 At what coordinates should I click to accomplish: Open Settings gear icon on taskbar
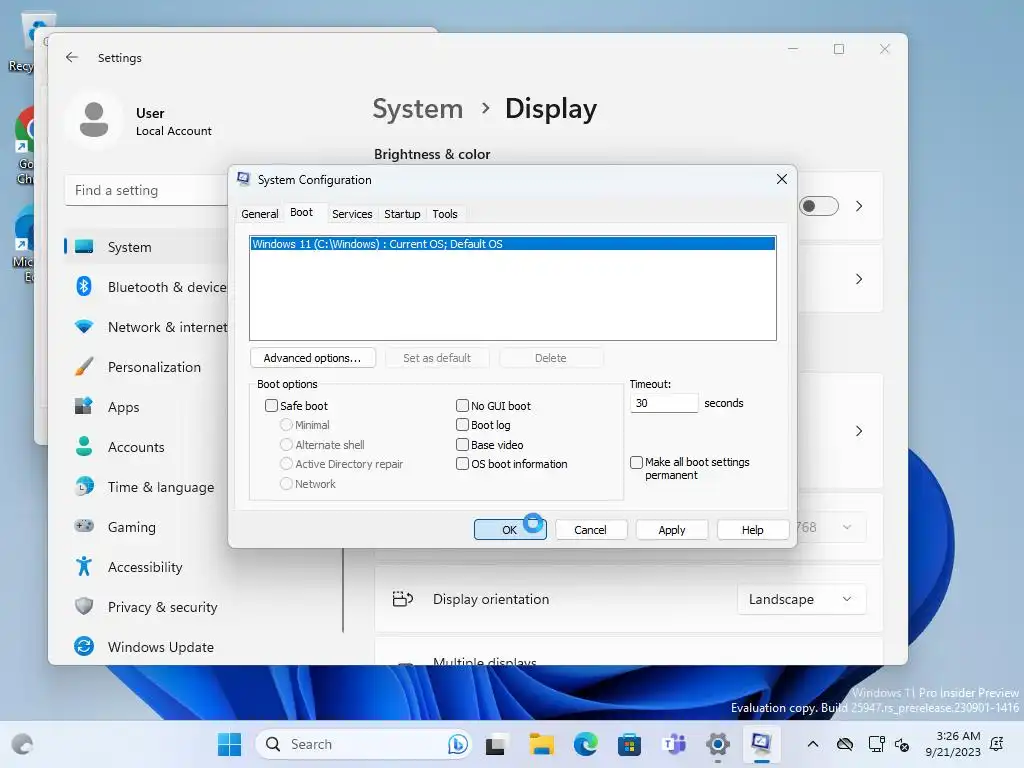tap(718, 744)
